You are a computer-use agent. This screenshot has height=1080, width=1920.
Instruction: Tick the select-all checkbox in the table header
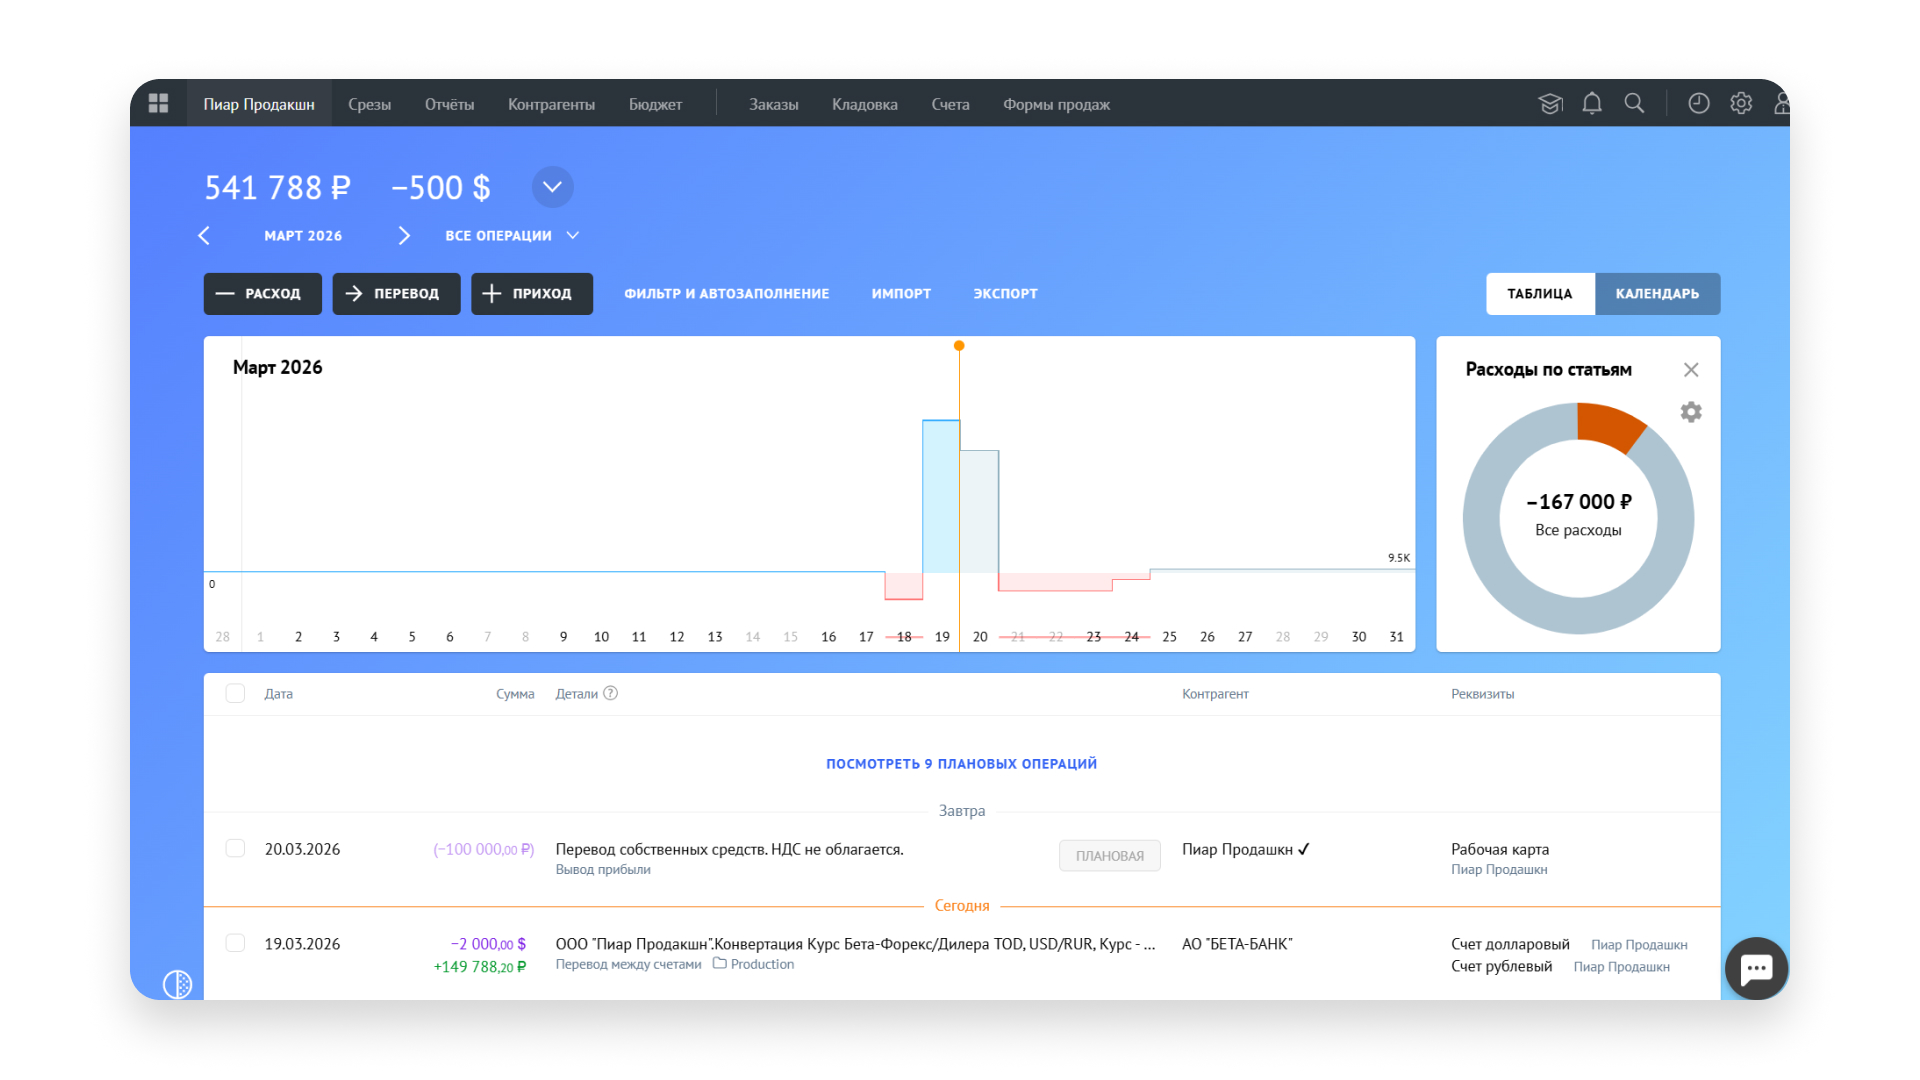235,693
